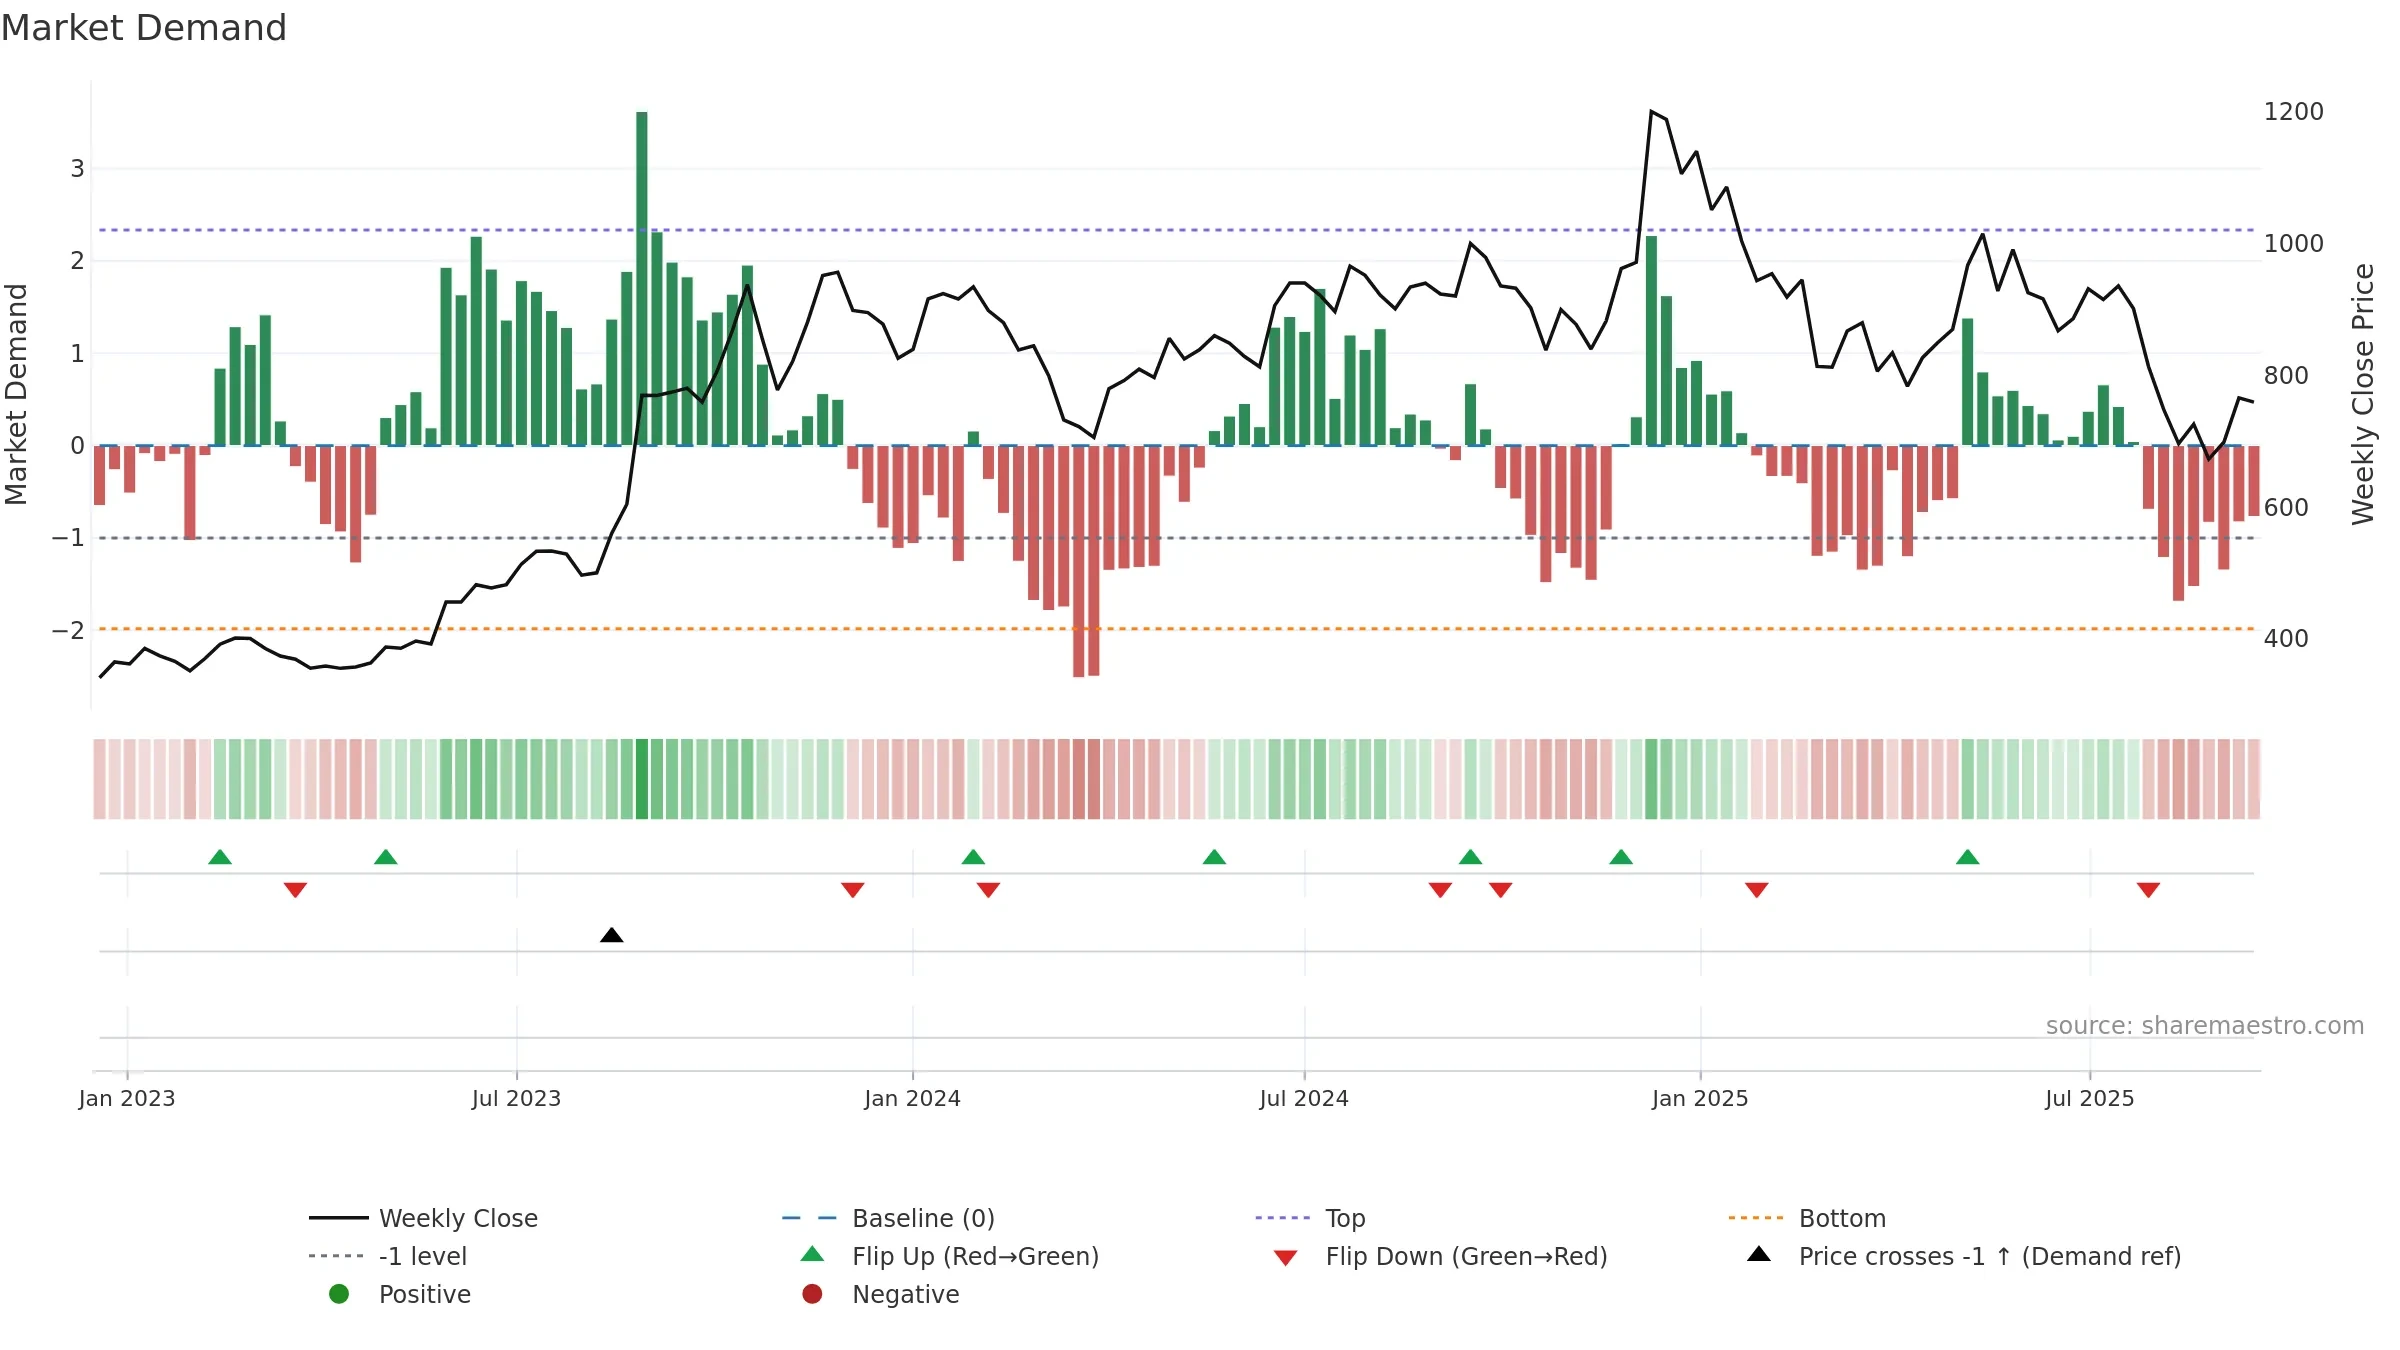This screenshot has width=2400, height=1350.
Task: Click the -1 level gray dotted sample
Action: (337, 1256)
